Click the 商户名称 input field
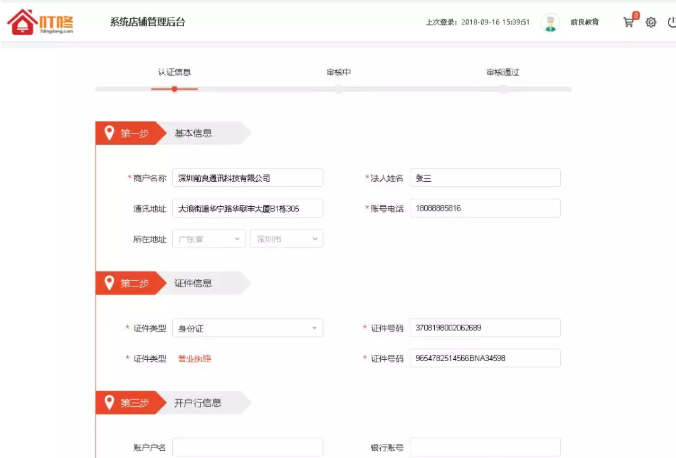This screenshot has height=458, width=676. point(247,178)
